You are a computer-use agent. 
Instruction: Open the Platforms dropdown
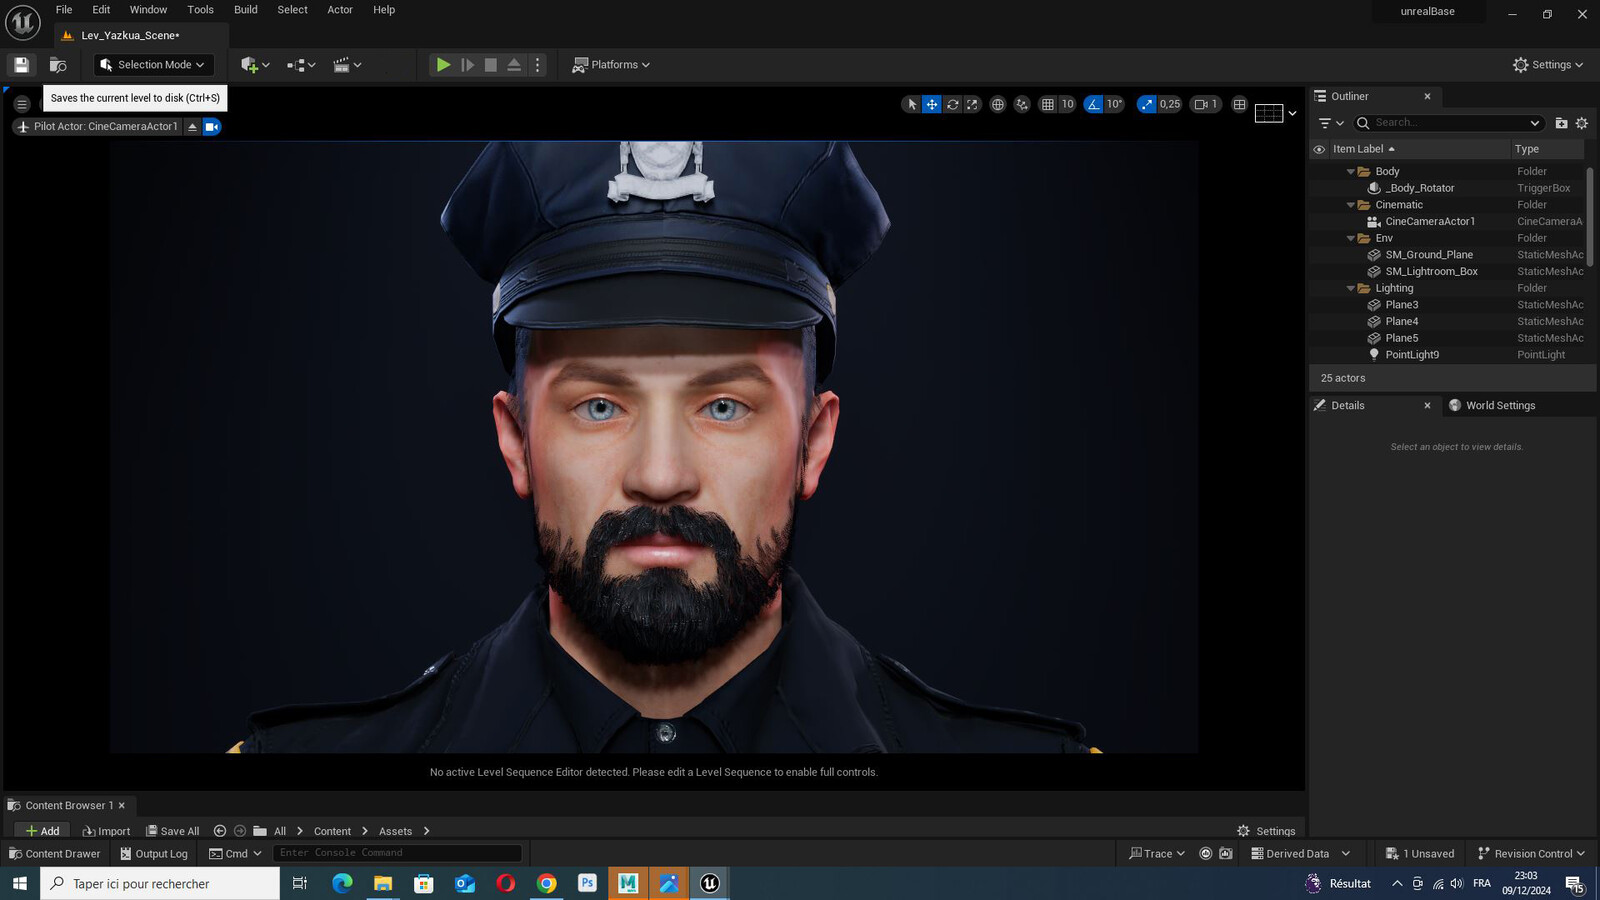[611, 65]
